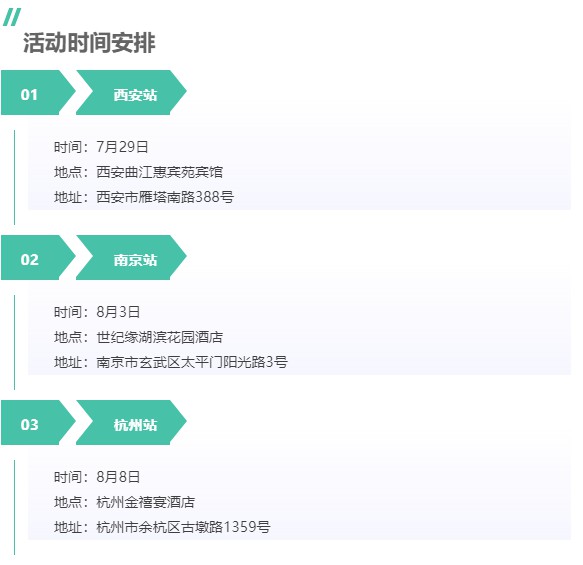The width and height of the screenshot is (583, 565).
Task: Click the date 8月8日
Action: pos(118,477)
